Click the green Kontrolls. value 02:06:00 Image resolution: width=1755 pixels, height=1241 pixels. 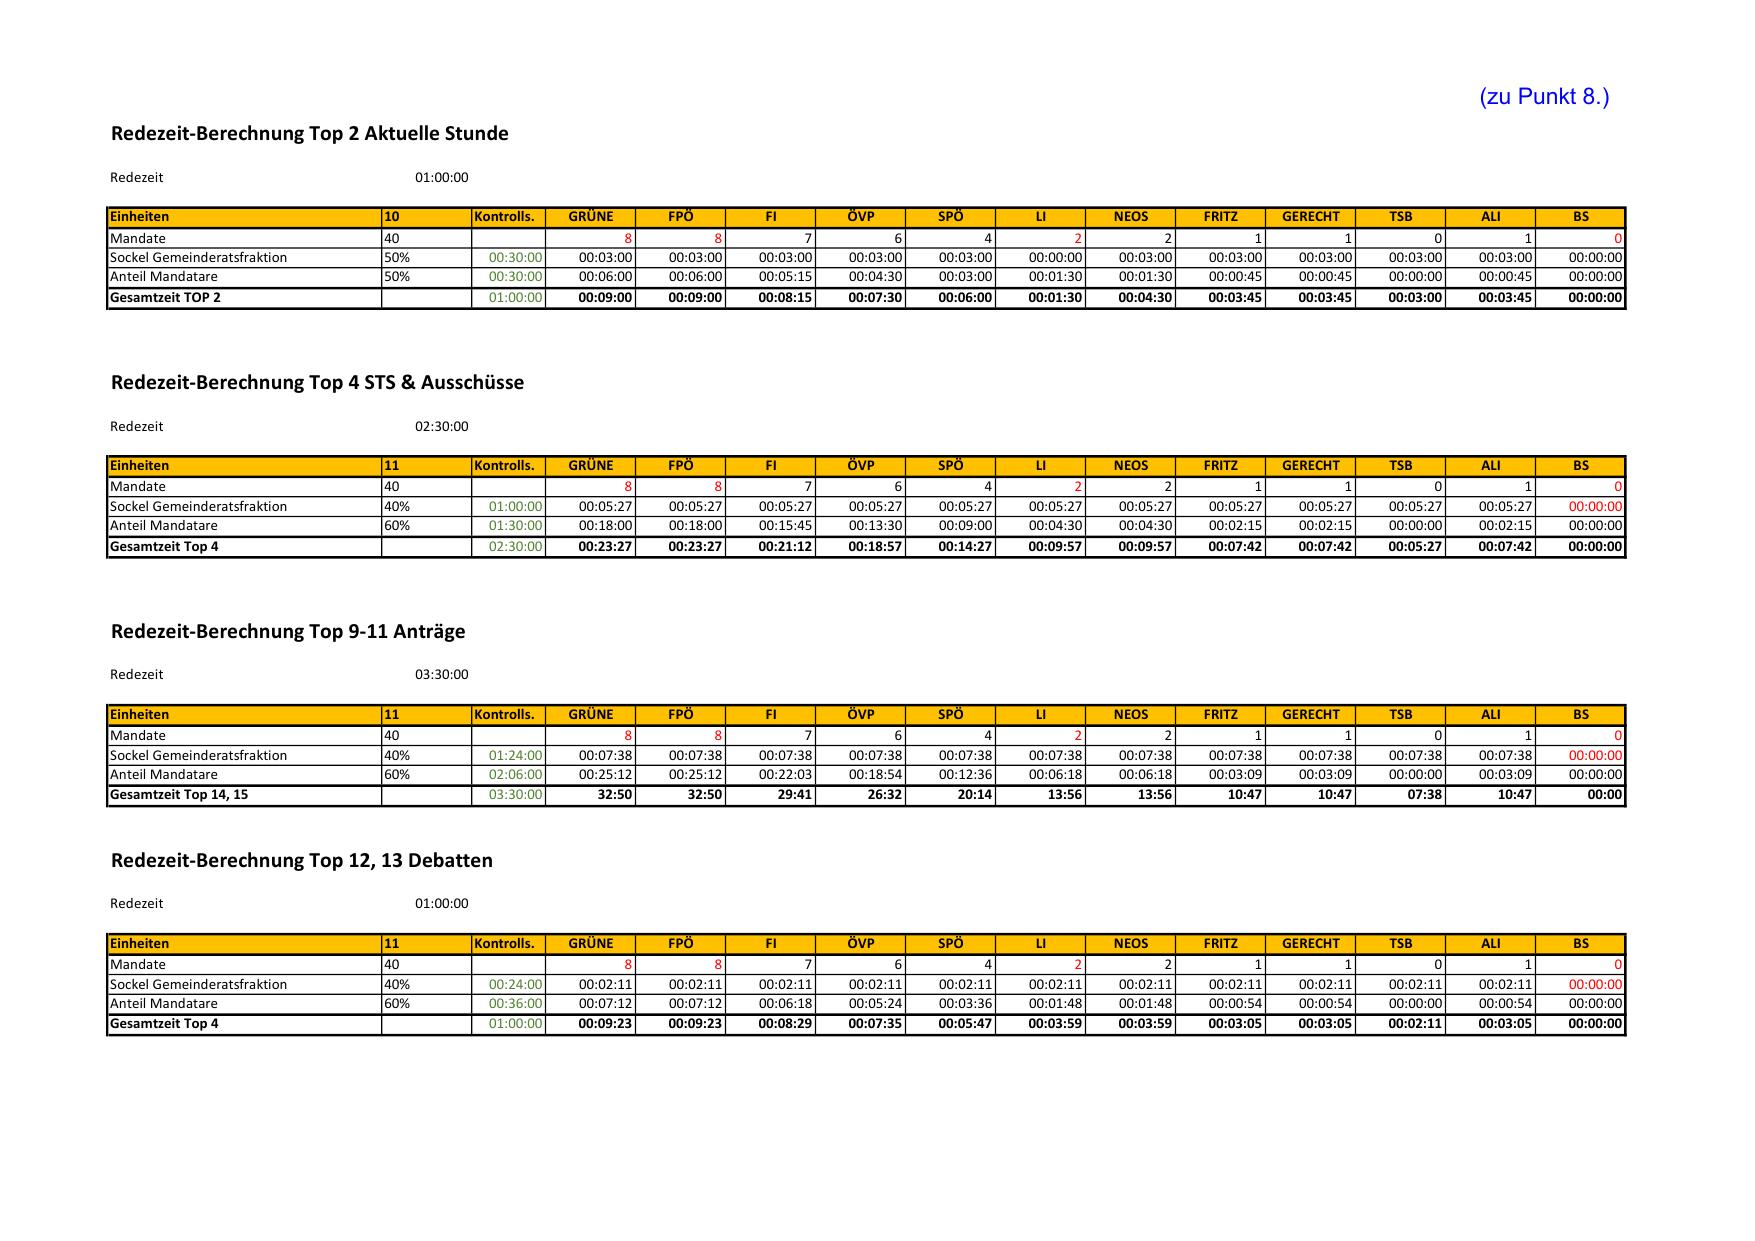click(515, 775)
